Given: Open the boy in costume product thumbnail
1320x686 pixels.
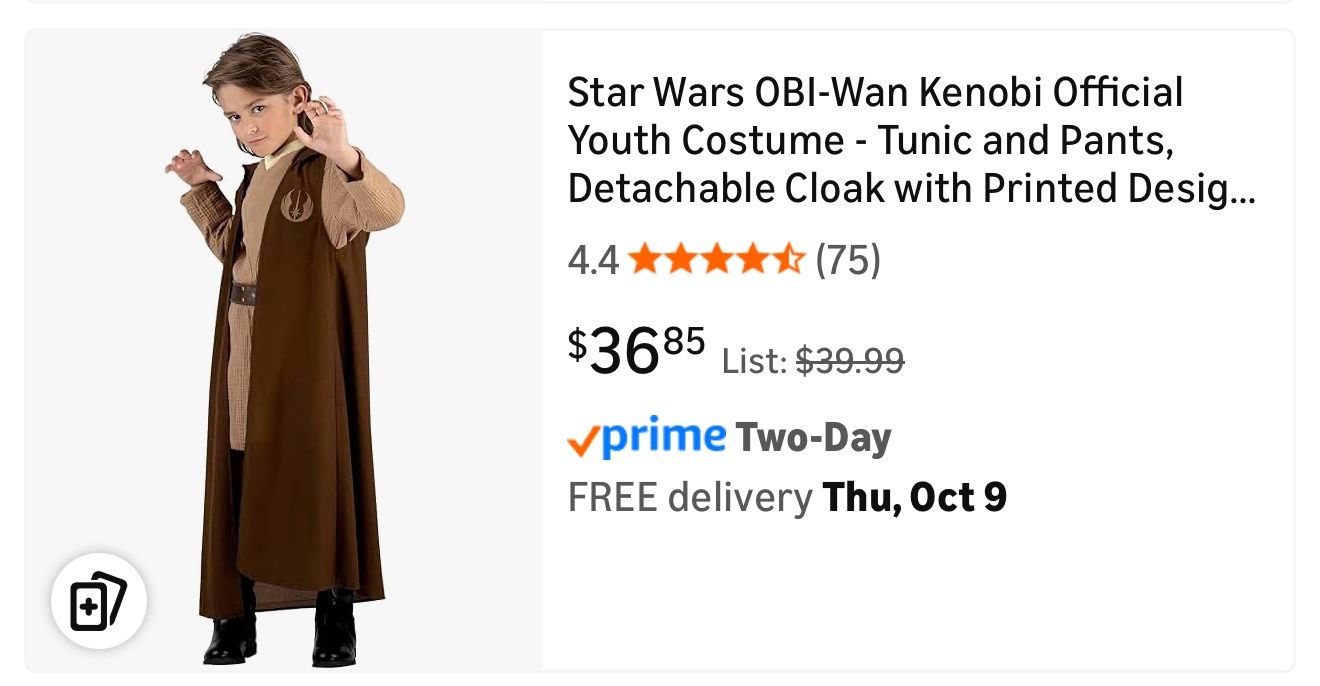Looking at the screenshot, I should (x=285, y=350).
